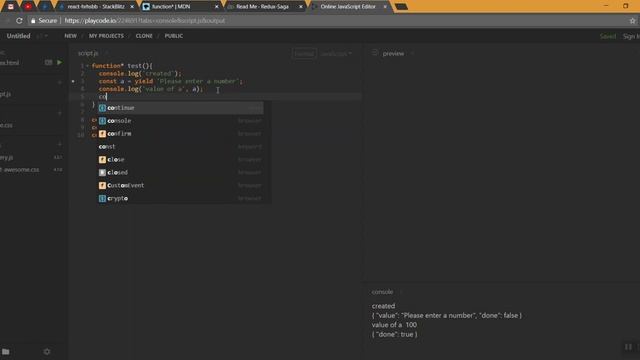Viewport: 640px width, 360px height.
Task: Switch to the 'function* | MDN' tab
Action: point(180,7)
